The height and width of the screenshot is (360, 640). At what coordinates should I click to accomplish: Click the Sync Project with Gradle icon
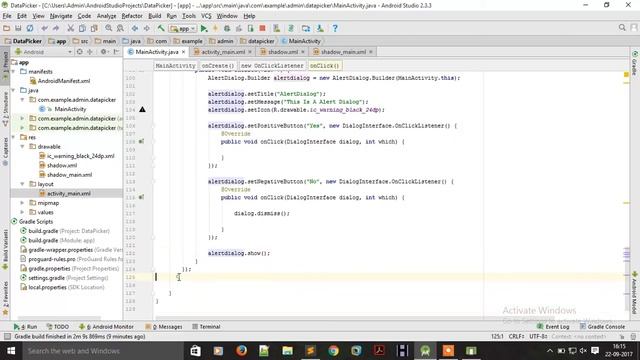[x=291, y=28]
